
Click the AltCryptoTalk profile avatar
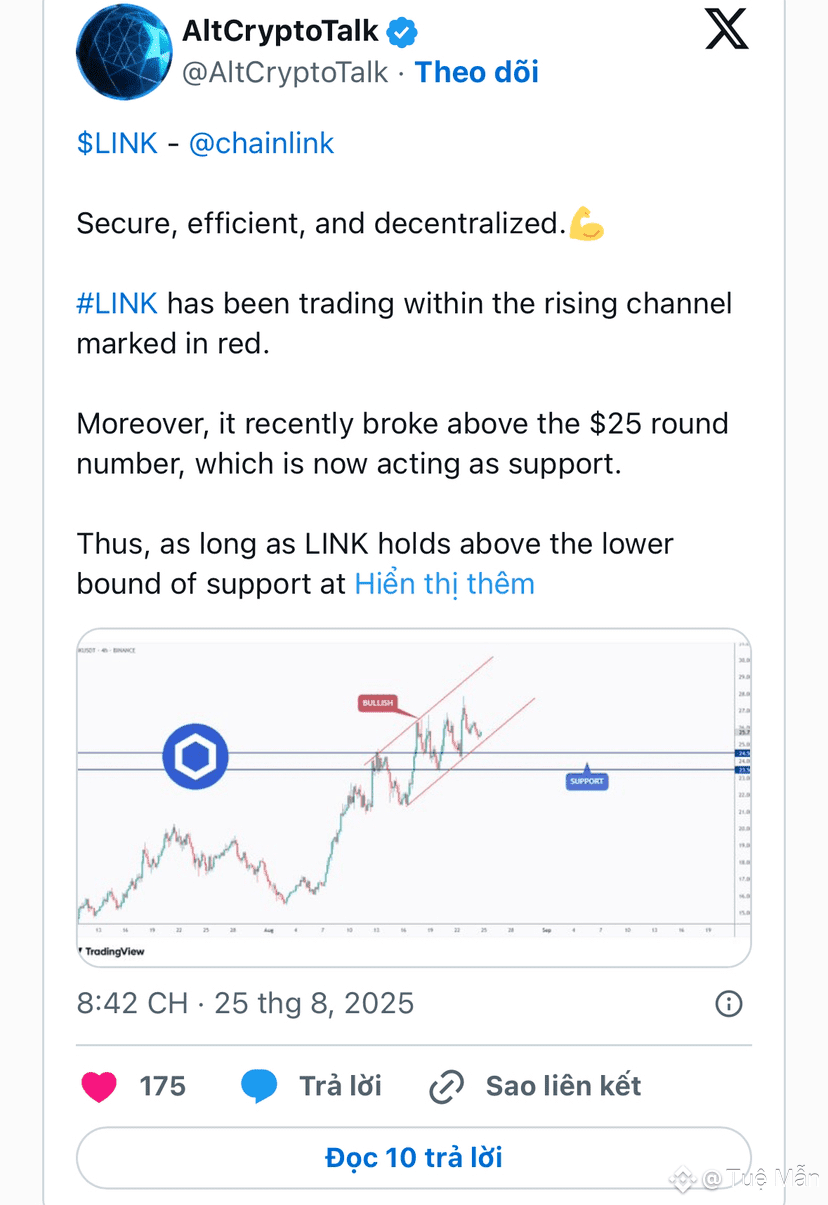click(124, 51)
